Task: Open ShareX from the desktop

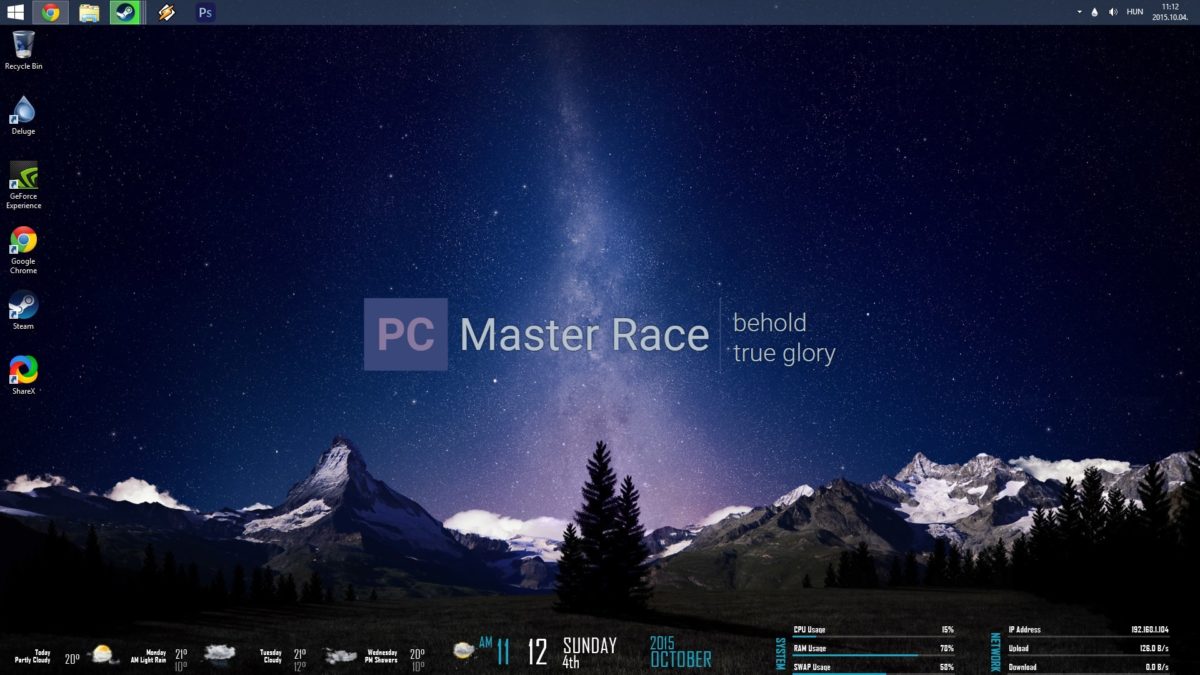Action: pos(23,372)
